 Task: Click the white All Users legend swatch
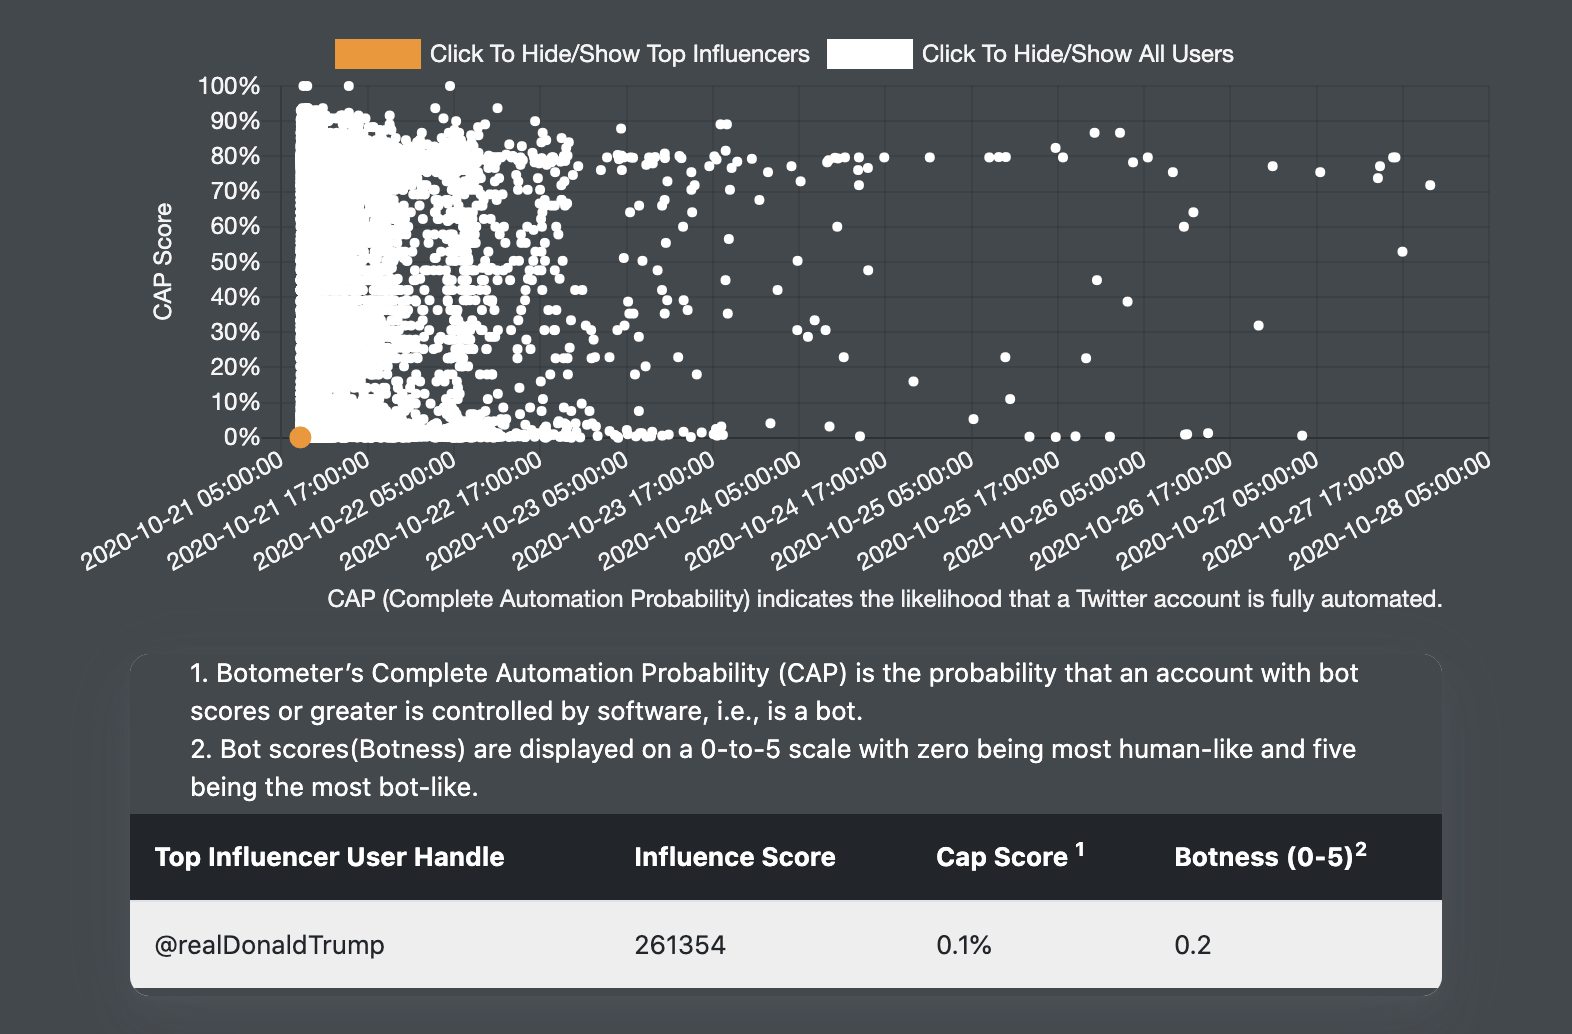tap(869, 54)
